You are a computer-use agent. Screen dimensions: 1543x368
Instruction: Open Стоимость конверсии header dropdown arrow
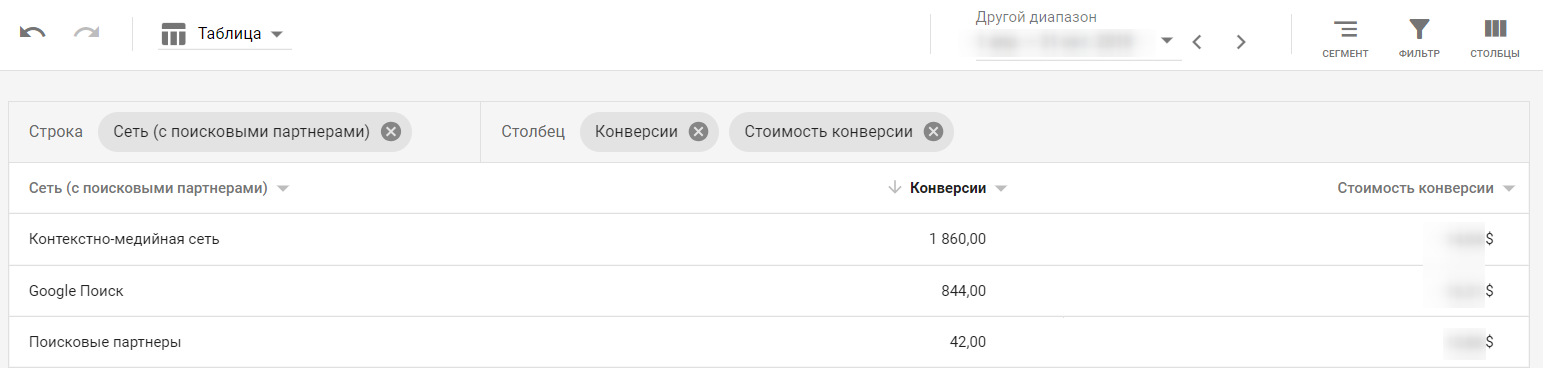tap(1508, 188)
